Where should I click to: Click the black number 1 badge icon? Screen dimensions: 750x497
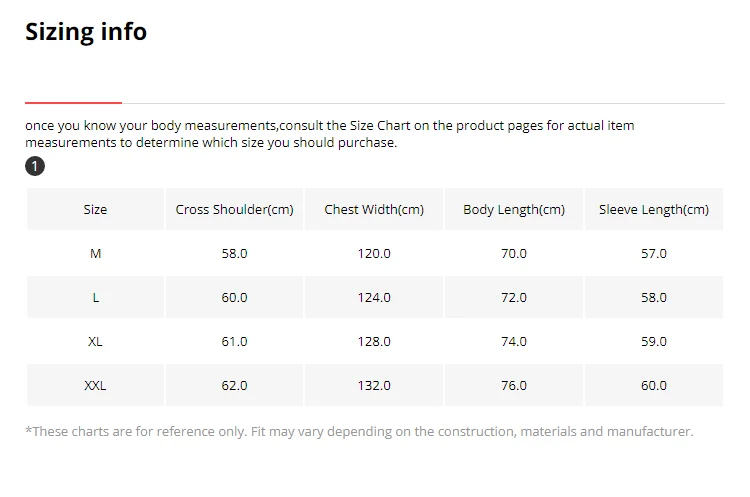tap(35, 166)
